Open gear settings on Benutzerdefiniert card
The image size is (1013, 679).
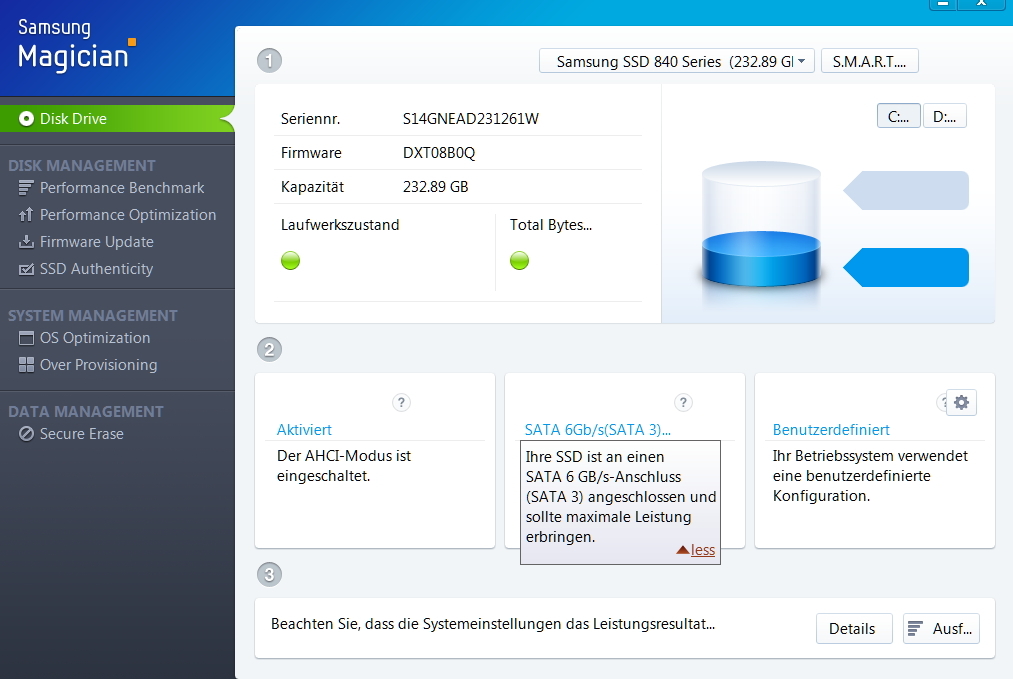tap(961, 402)
